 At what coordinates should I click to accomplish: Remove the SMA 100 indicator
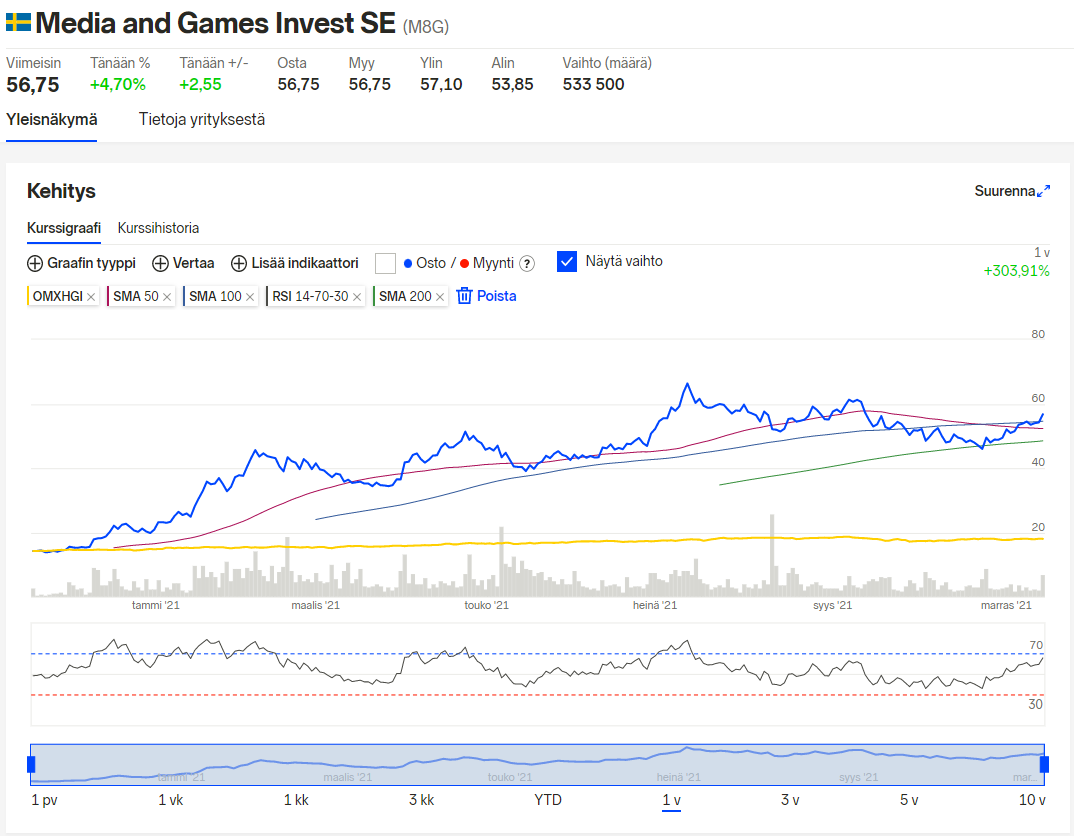pos(250,297)
